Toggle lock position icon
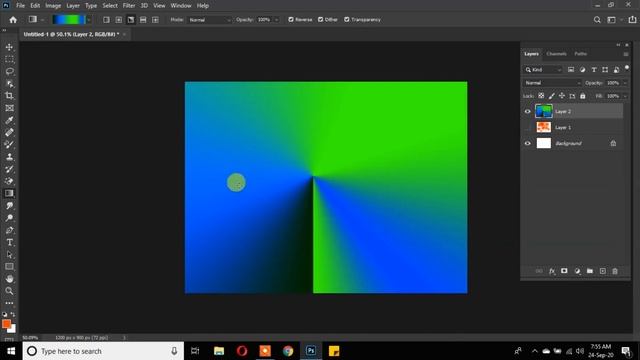 tap(562, 96)
